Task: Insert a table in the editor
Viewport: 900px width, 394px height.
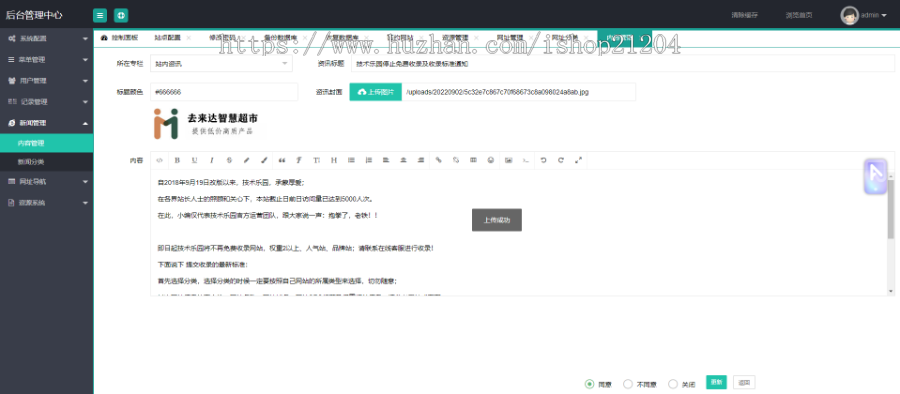Action: point(473,160)
